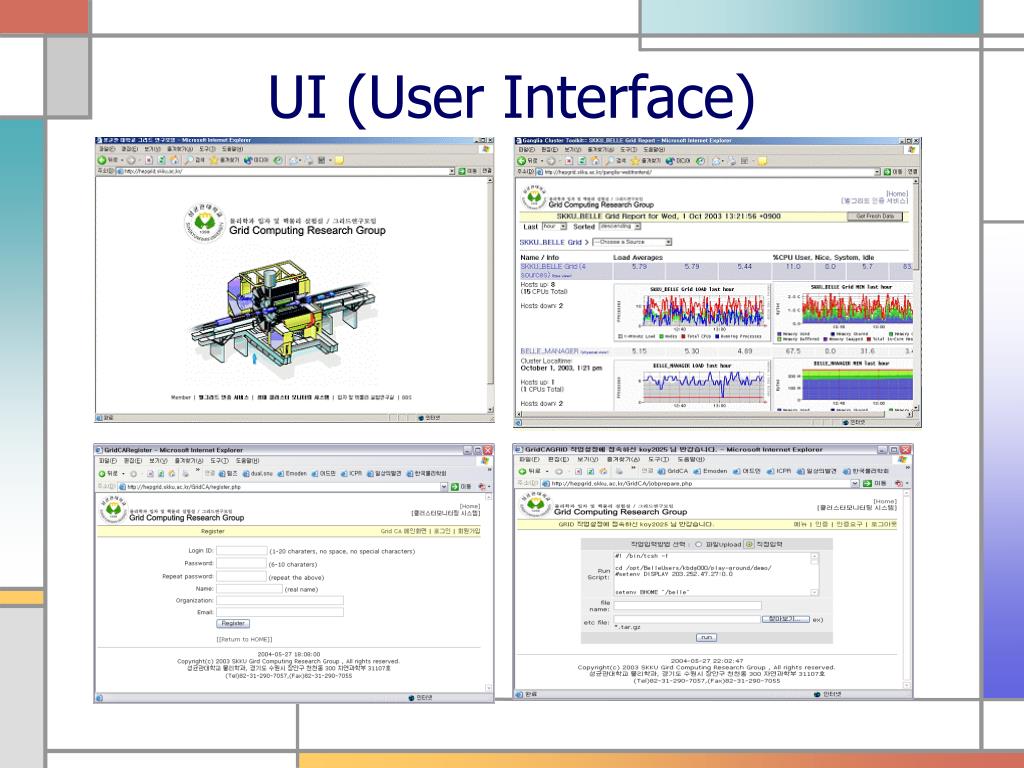Open the Last hour dropdown
The width and height of the screenshot is (1024, 768).
click(554, 227)
